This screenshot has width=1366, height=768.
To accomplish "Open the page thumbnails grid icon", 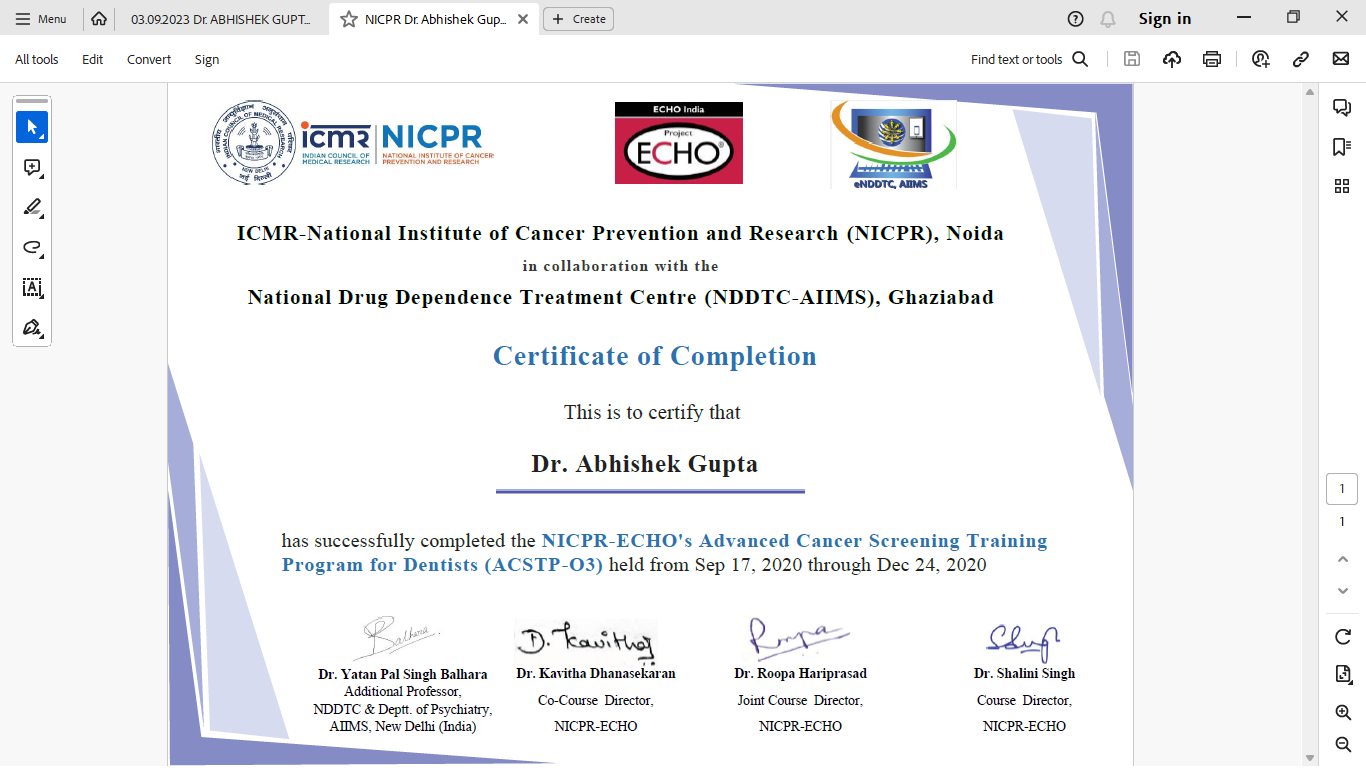I will 1342,186.
